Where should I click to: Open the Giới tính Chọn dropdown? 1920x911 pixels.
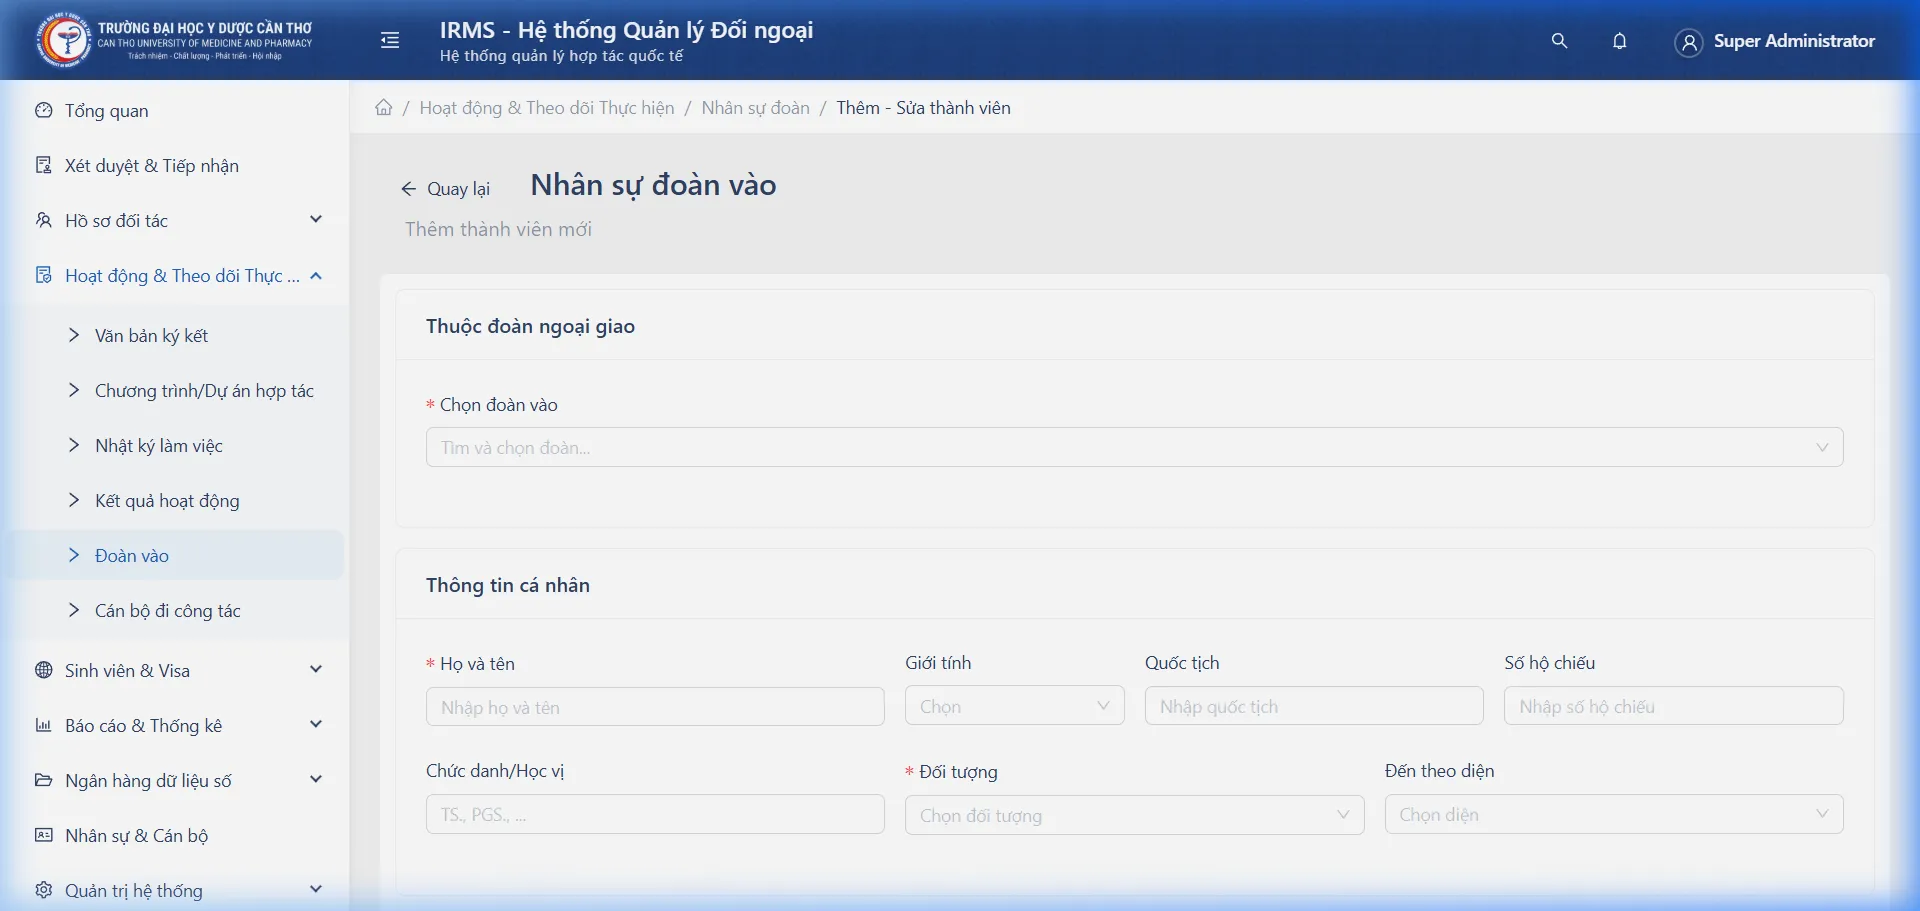(x=1014, y=705)
